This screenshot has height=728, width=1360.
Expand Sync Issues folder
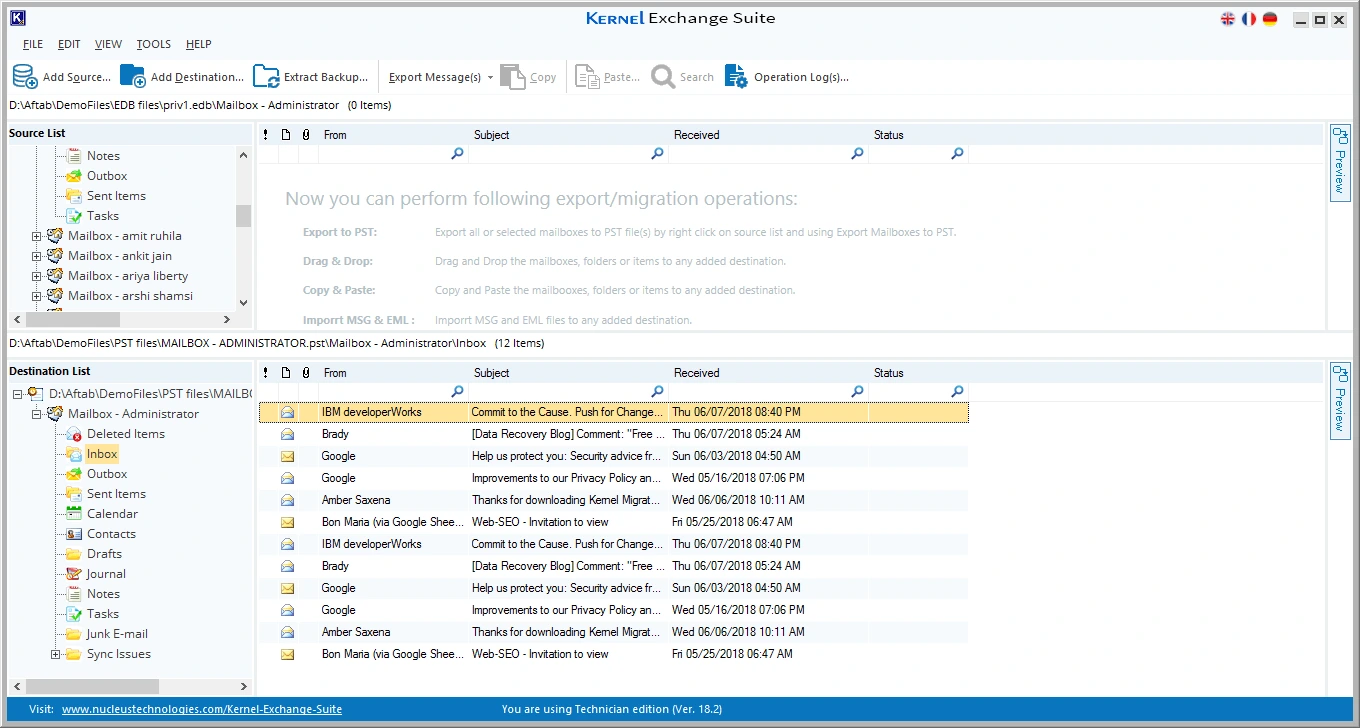(x=55, y=654)
